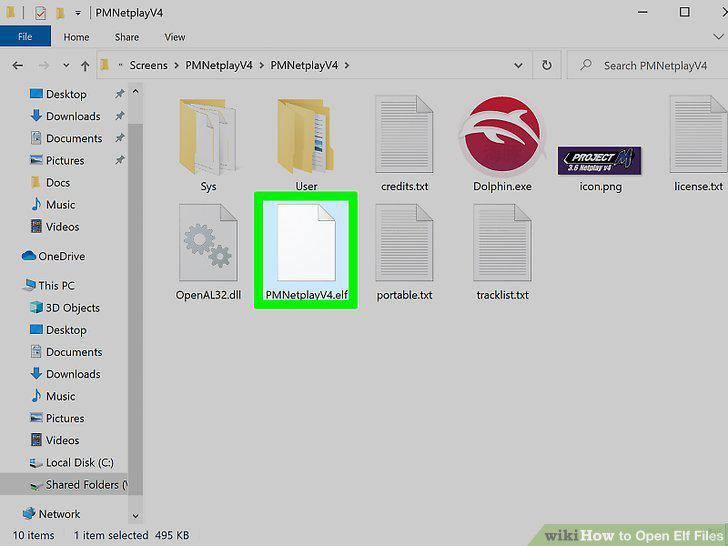
Task: Open Music under This PC
Action: click(60, 396)
